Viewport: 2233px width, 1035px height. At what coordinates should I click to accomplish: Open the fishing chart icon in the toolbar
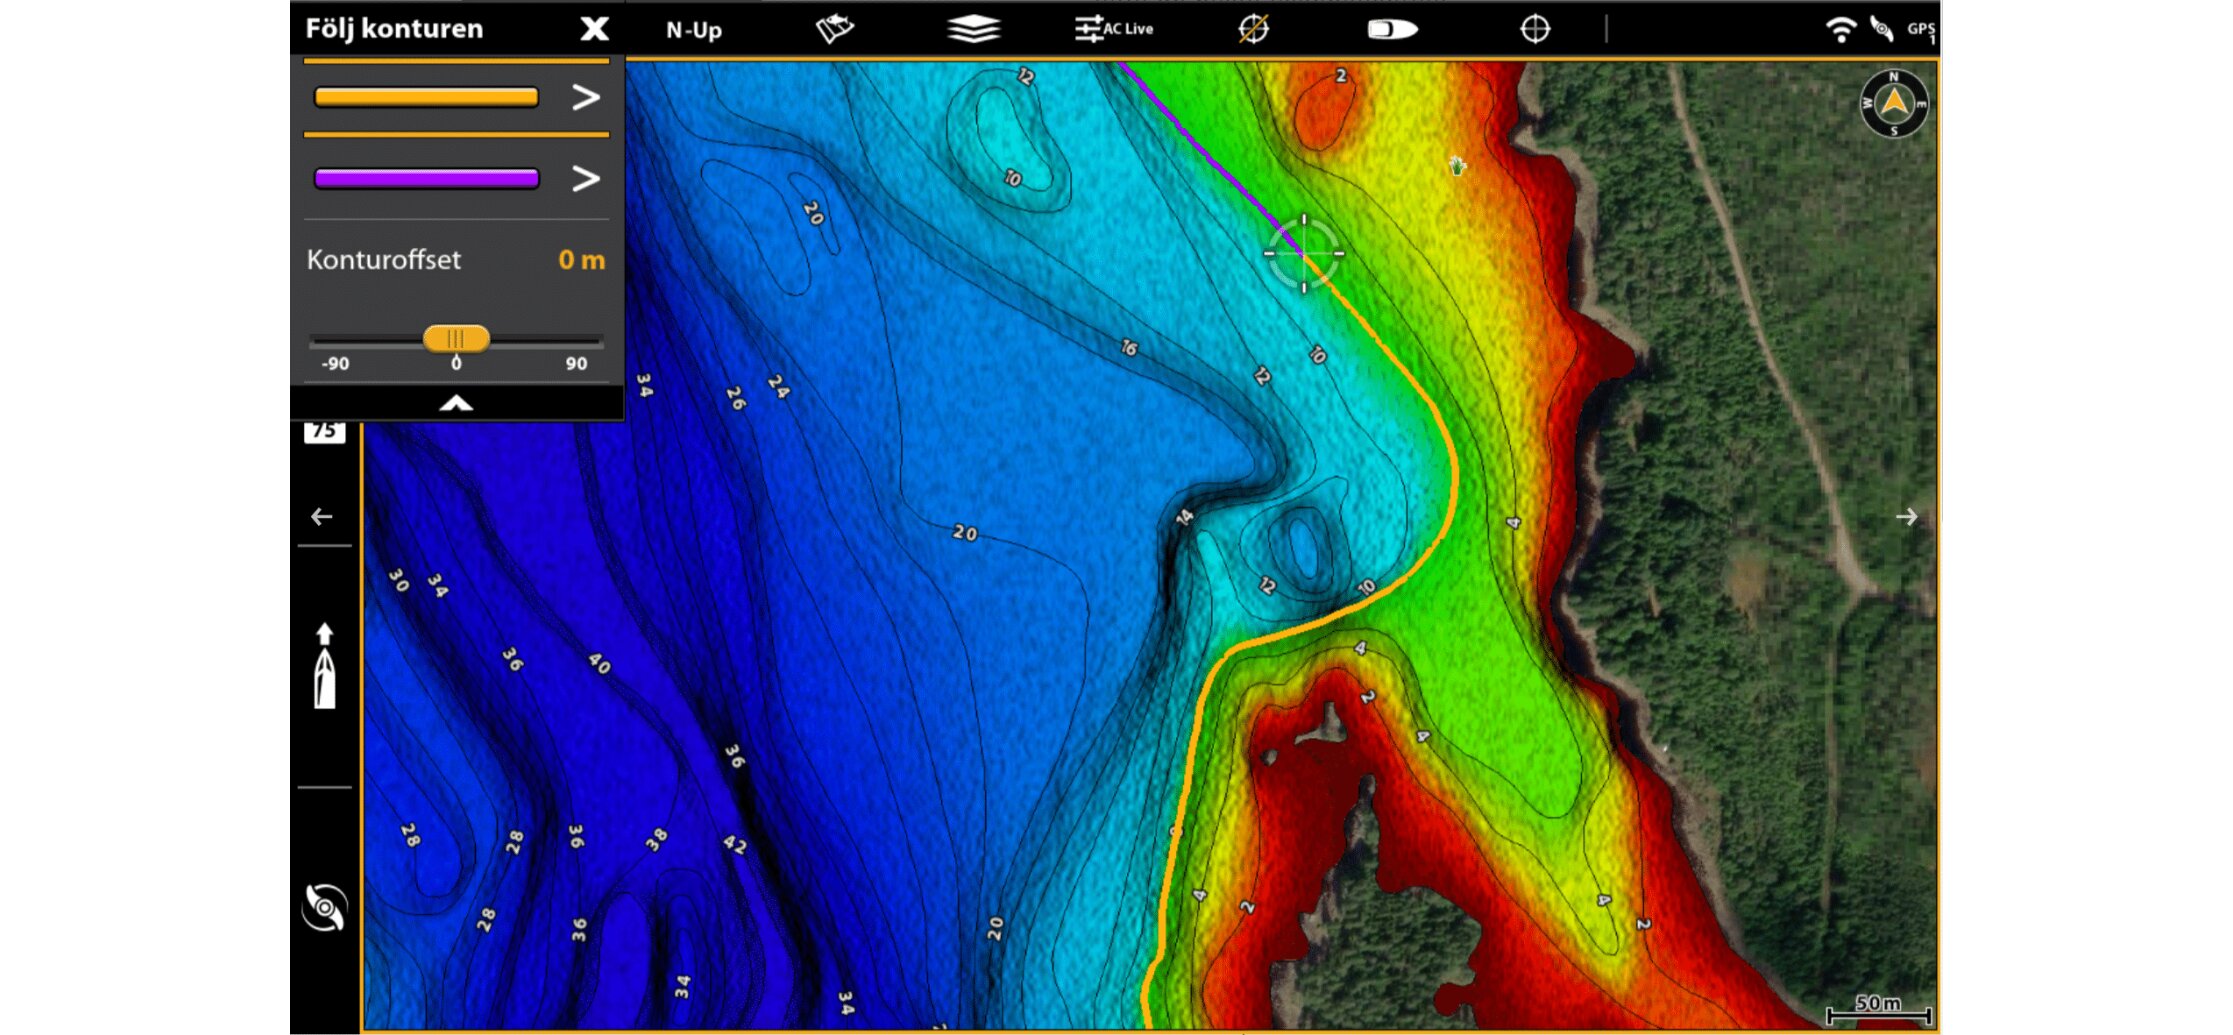tap(834, 29)
